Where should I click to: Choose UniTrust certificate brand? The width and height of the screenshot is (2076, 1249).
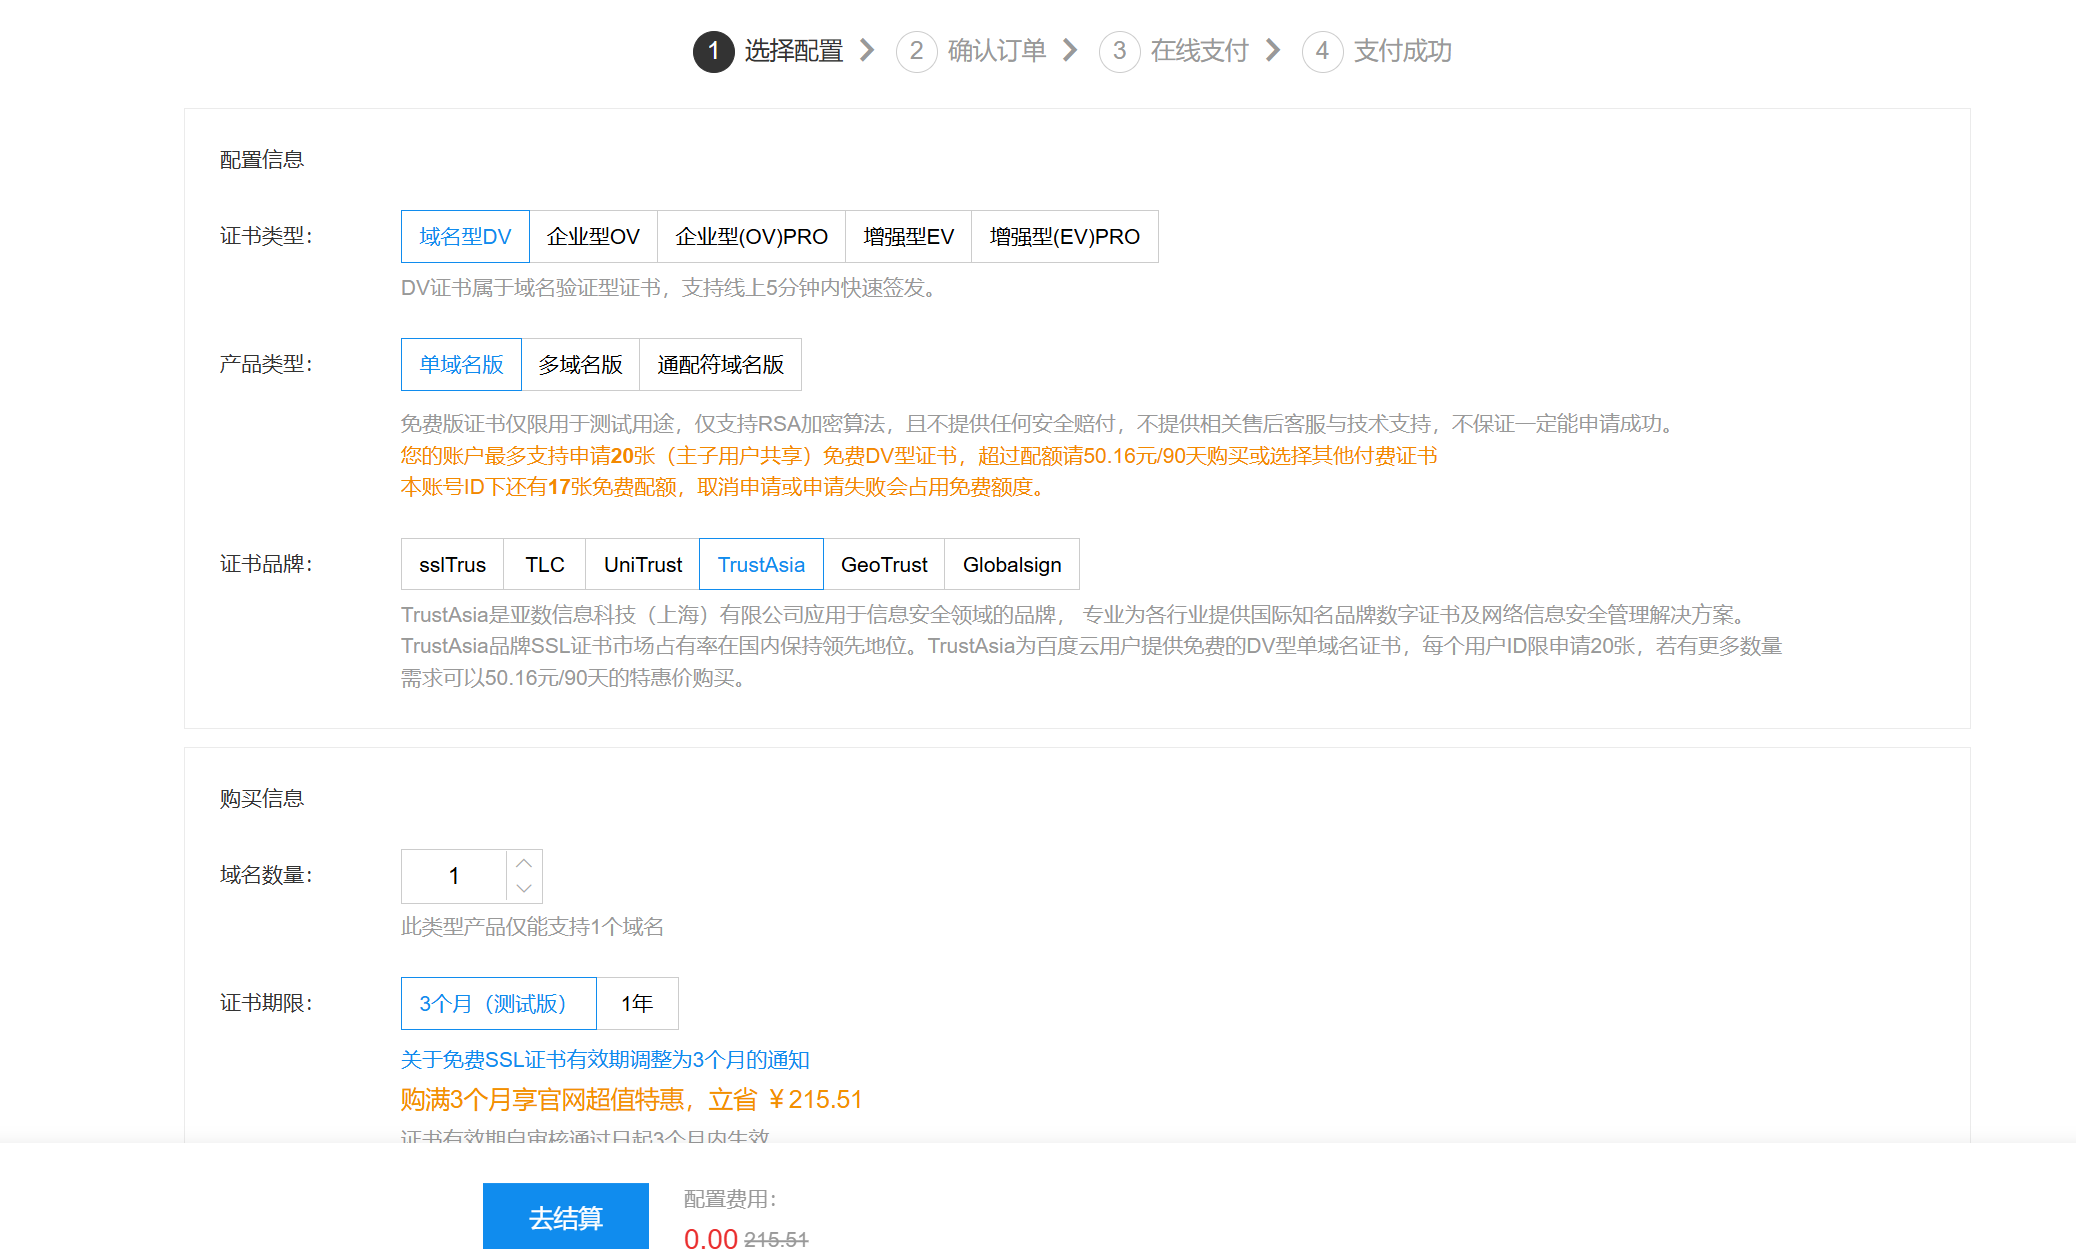[642, 565]
